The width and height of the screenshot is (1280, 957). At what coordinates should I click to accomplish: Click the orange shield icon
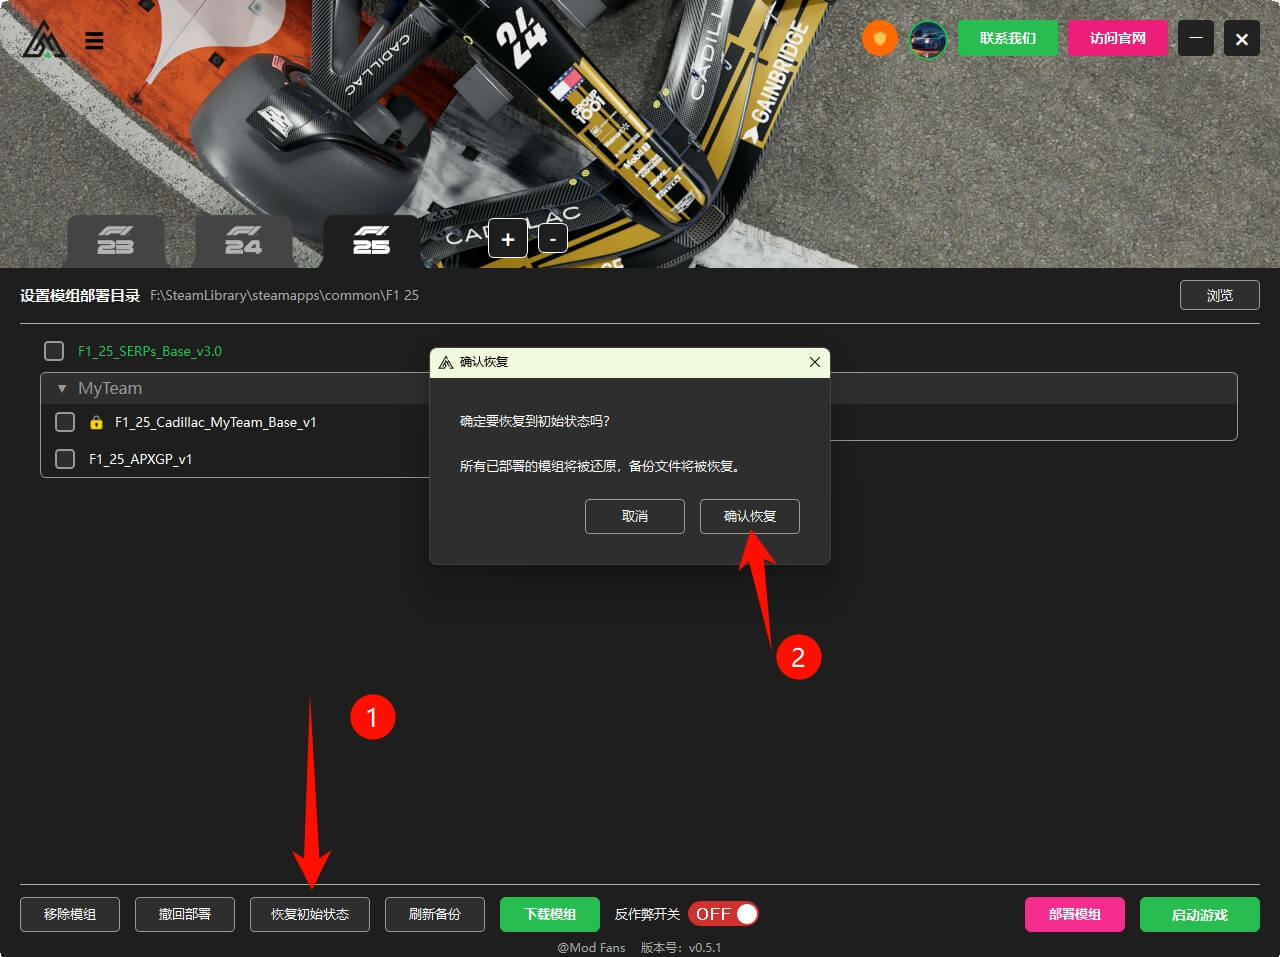pyautogui.click(x=879, y=39)
